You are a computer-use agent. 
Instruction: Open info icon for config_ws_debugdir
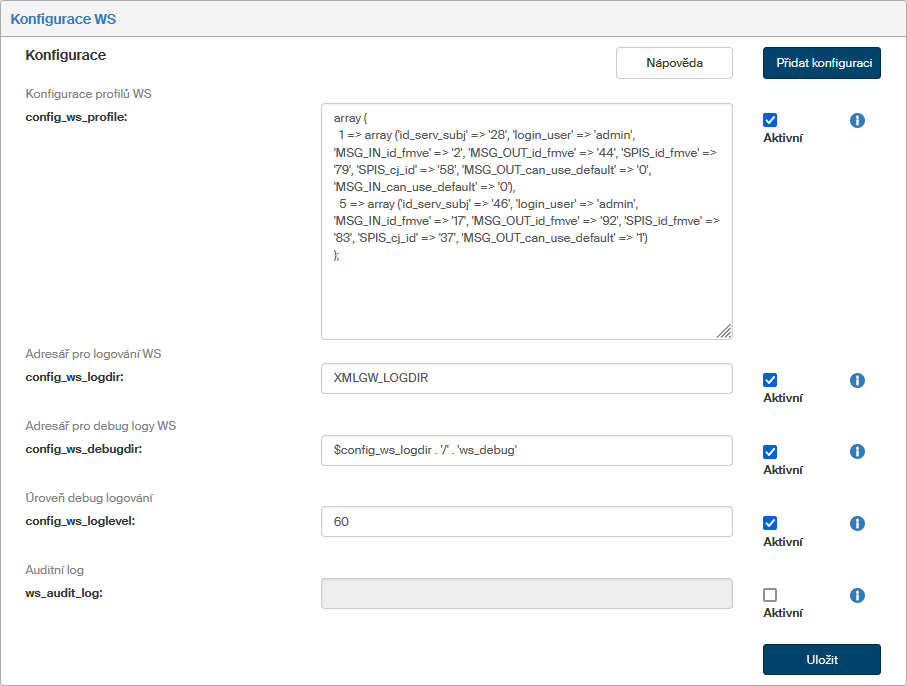click(857, 452)
